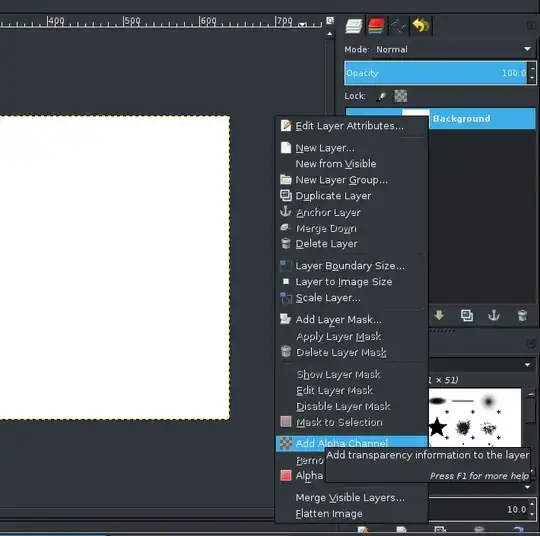Click the lower layer down arrow icon
Viewport: 540px width, 536px height.
click(439, 315)
